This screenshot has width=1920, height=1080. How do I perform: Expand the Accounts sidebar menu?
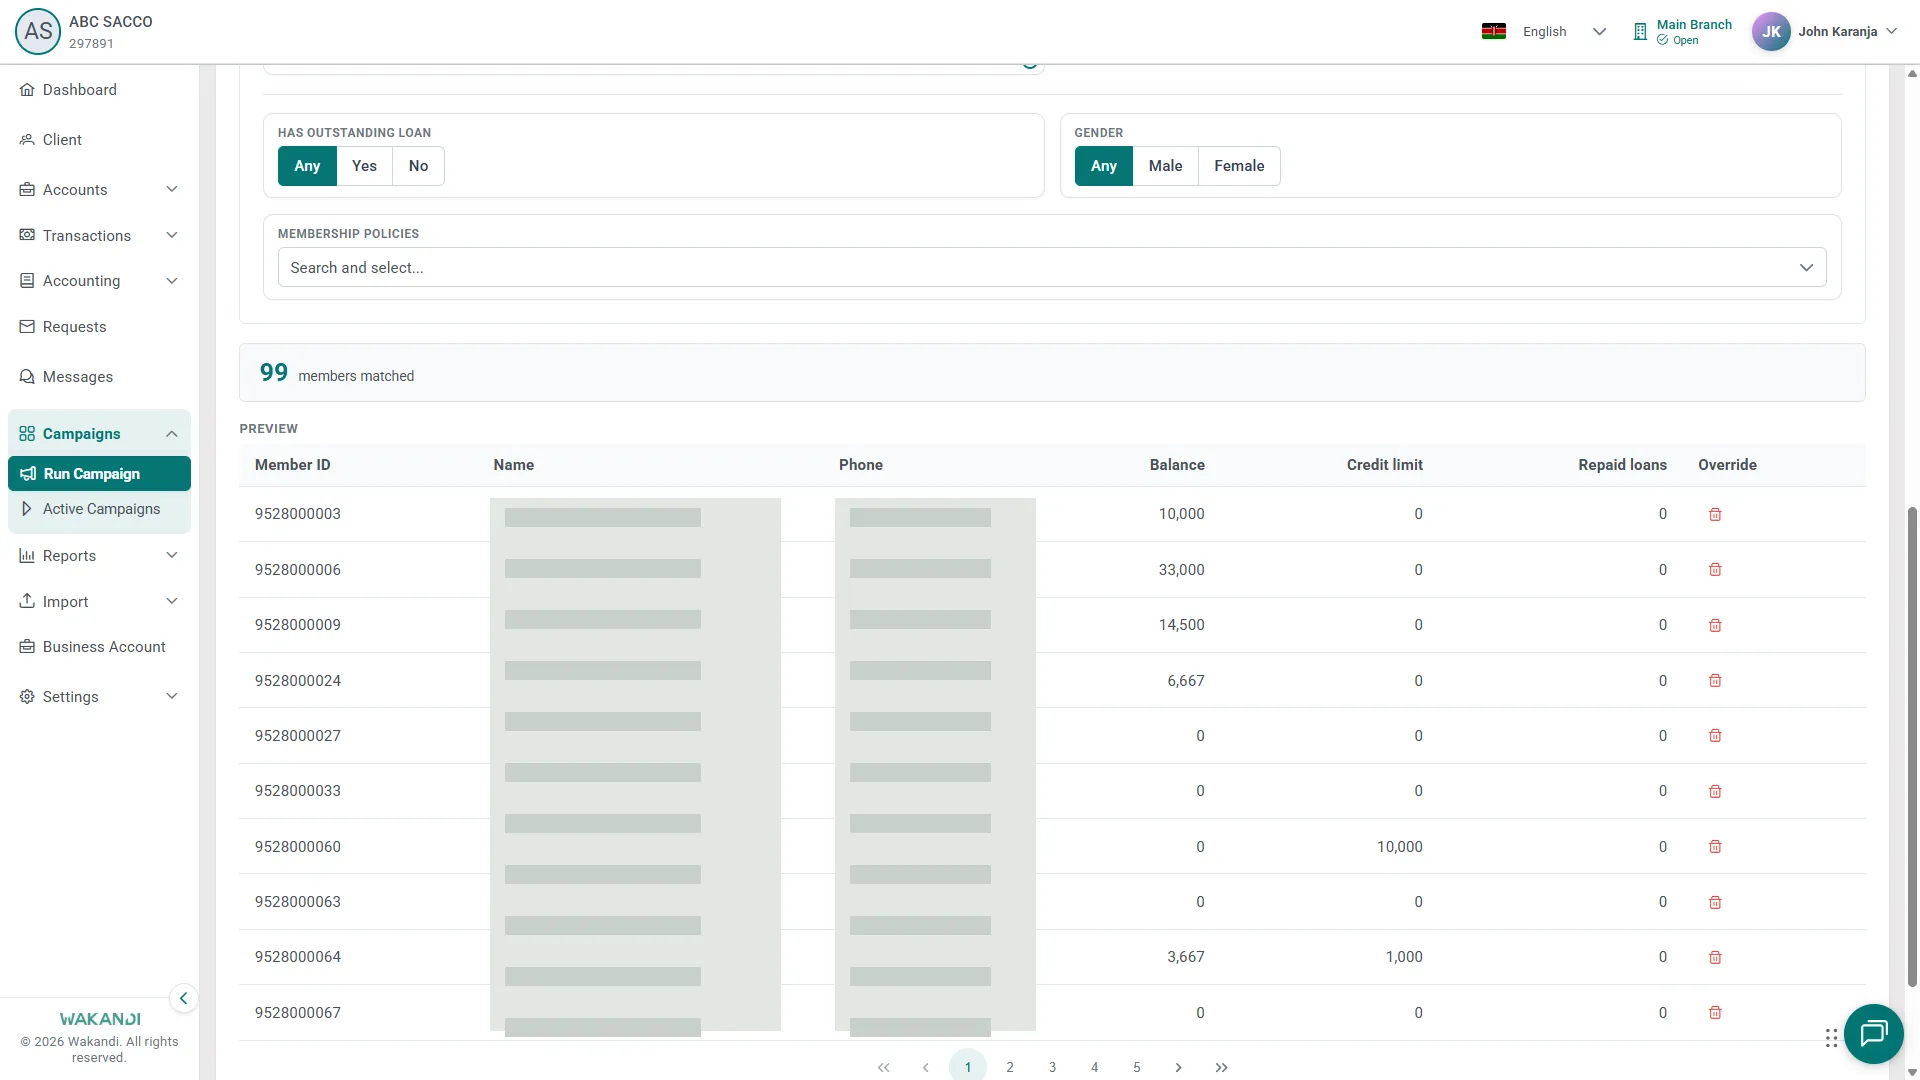(x=99, y=189)
